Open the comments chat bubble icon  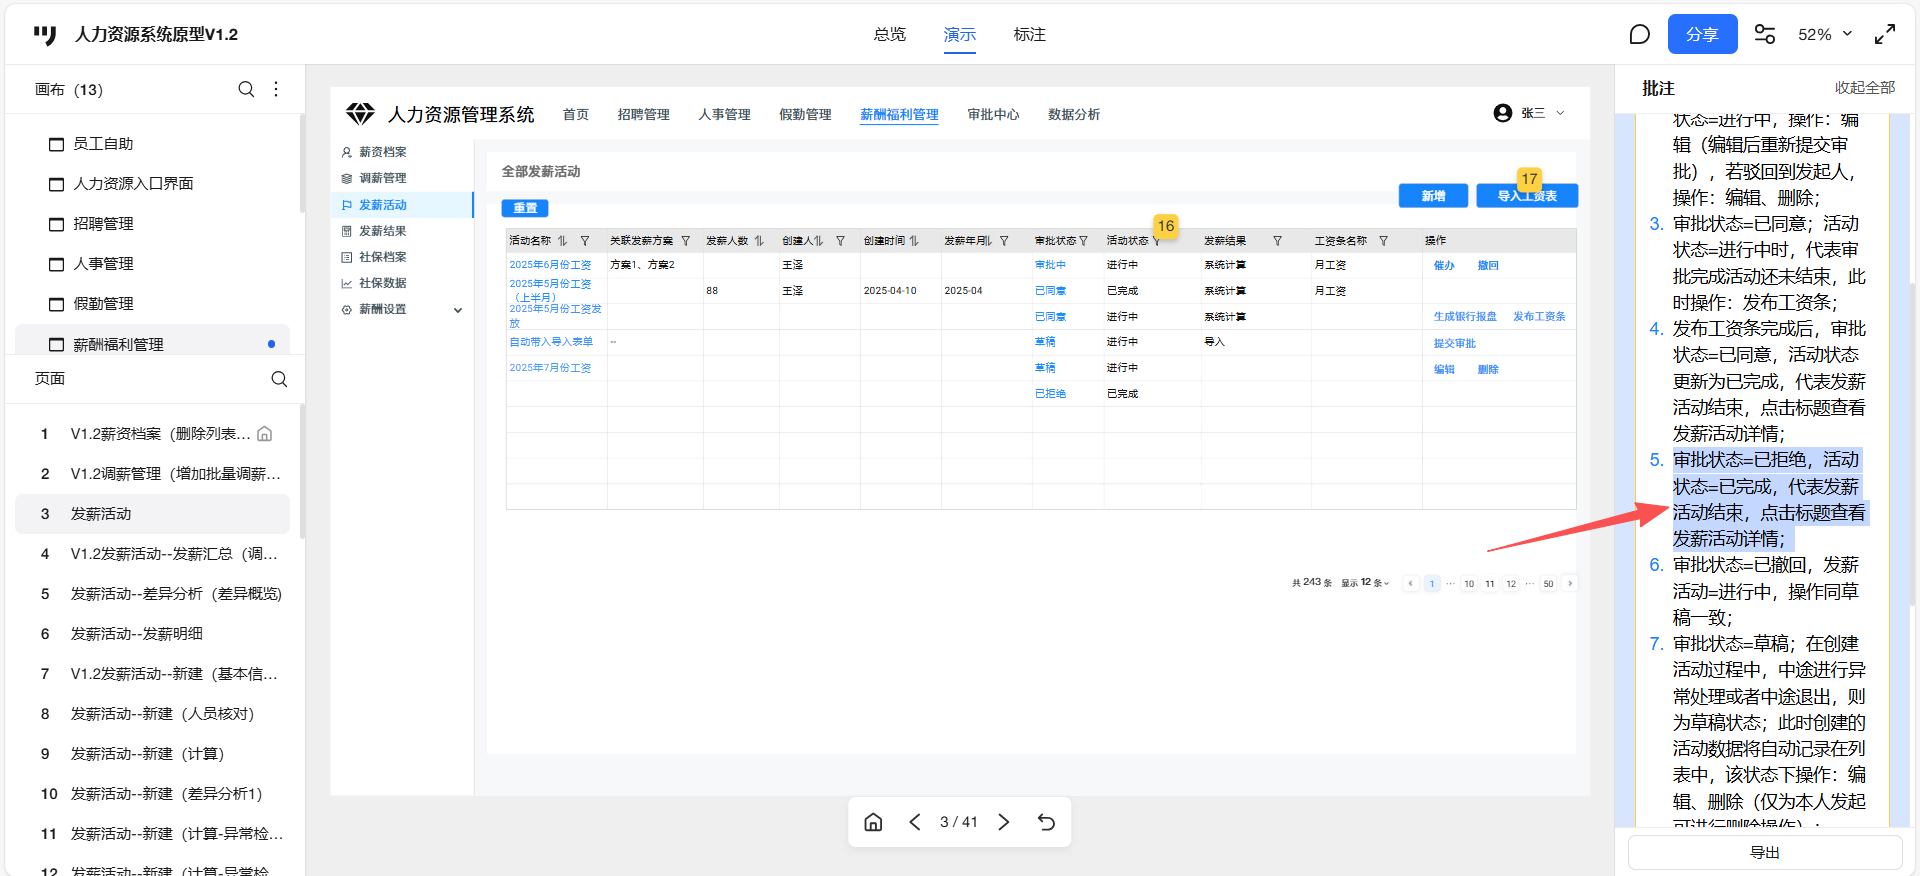pos(1639,35)
